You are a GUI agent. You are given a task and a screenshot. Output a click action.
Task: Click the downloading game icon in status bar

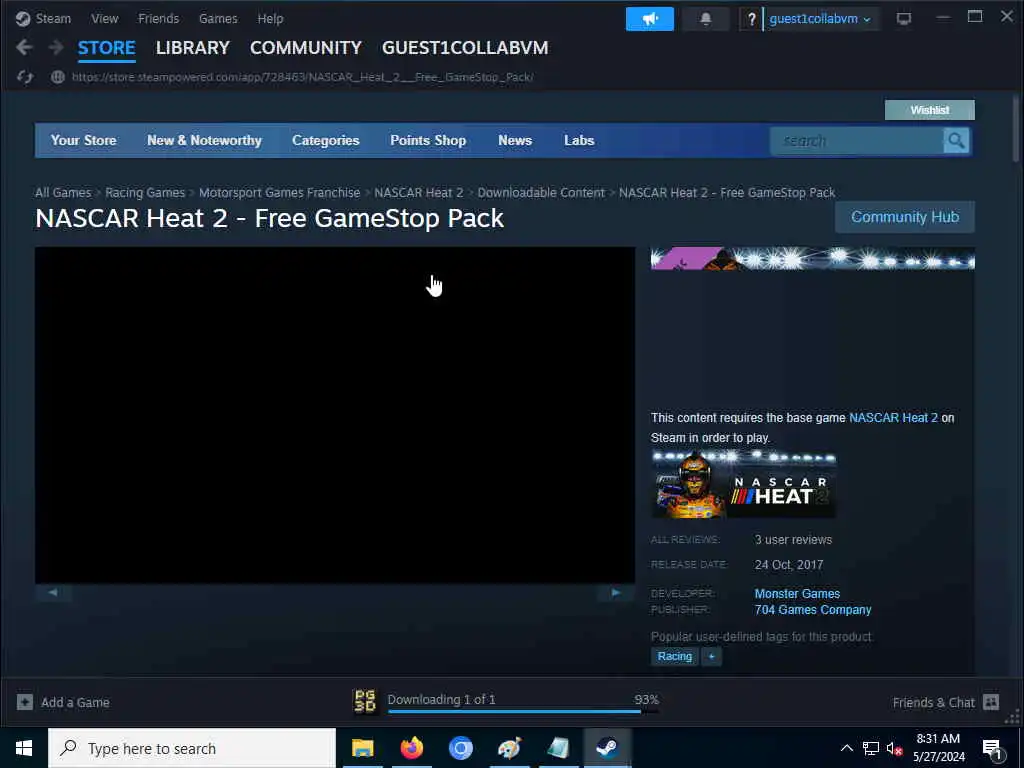click(x=365, y=701)
